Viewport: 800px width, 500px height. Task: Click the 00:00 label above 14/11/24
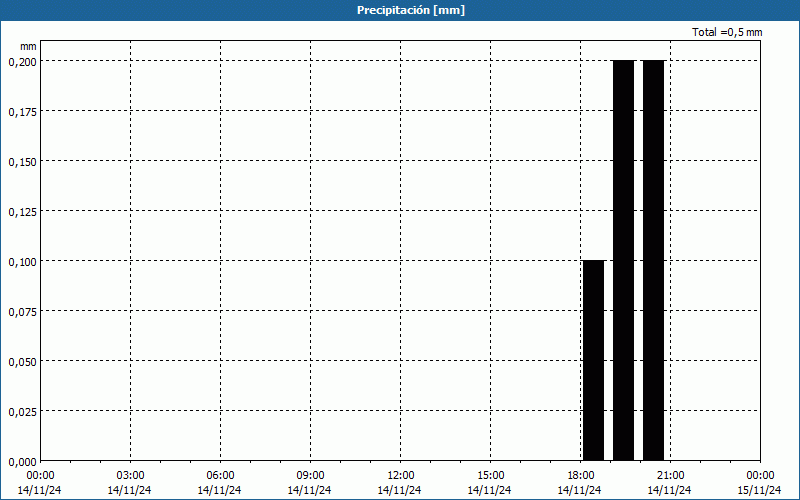tap(40, 476)
